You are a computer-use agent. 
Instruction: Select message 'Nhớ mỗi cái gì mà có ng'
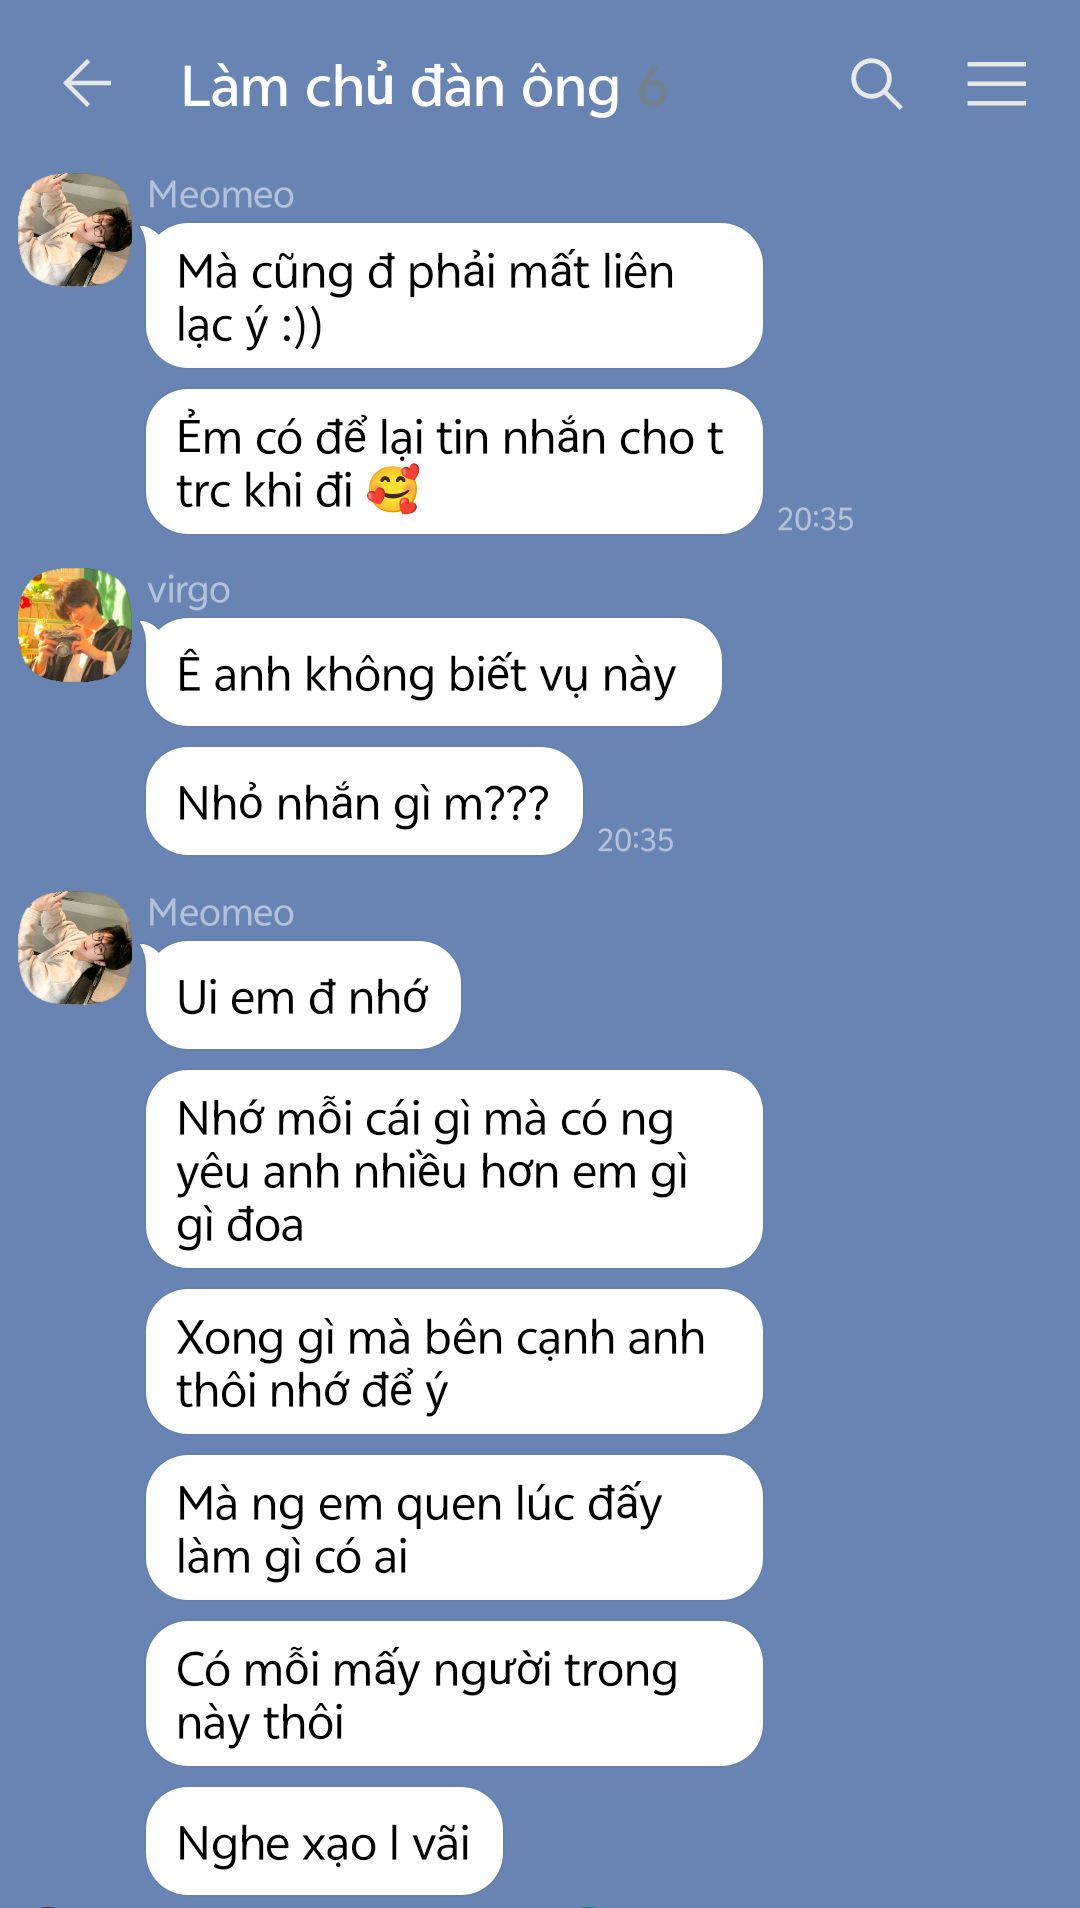click(454, 1169)
